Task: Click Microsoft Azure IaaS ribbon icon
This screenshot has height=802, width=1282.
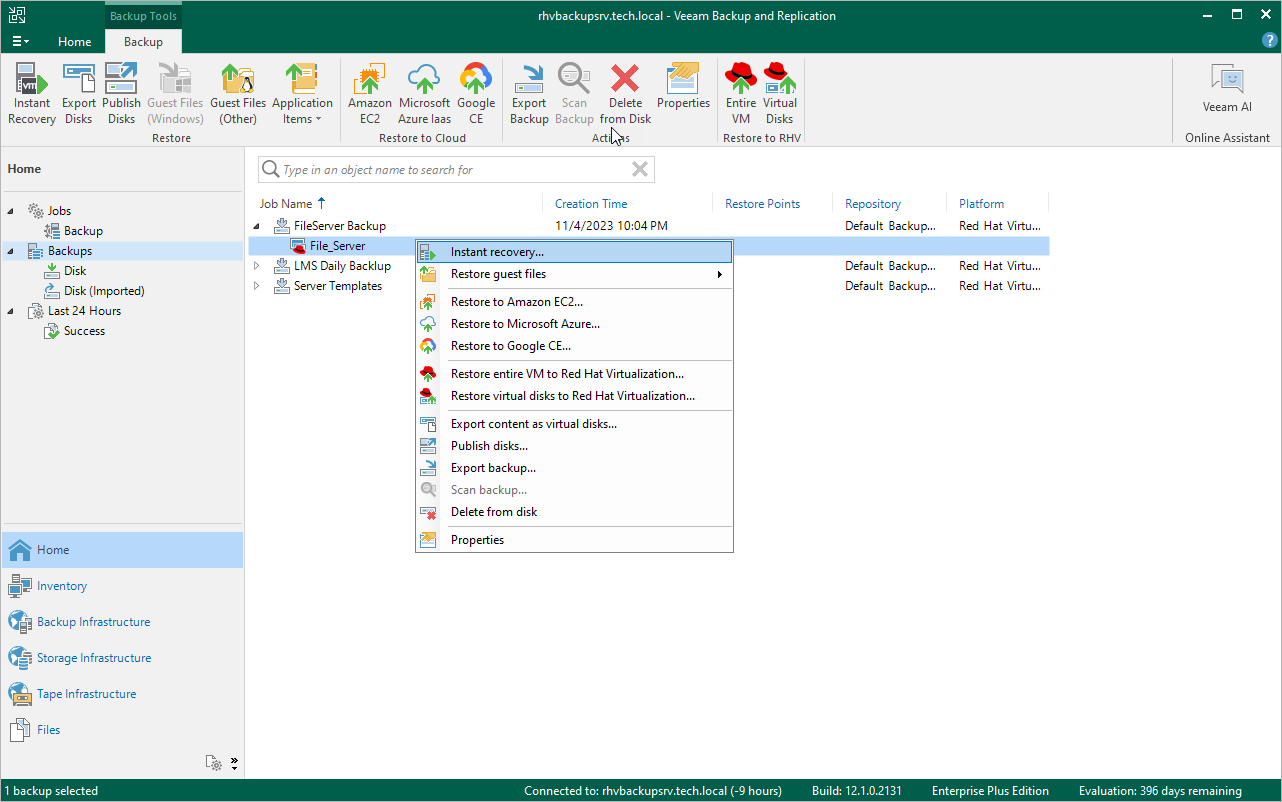Action: [x=424, y=94]
